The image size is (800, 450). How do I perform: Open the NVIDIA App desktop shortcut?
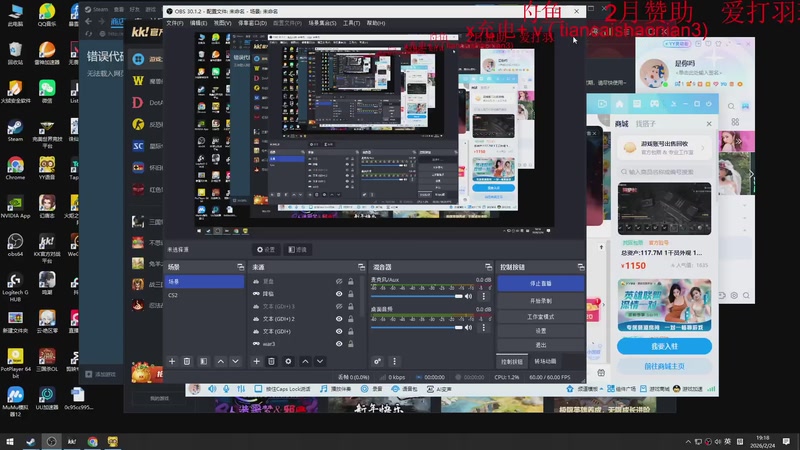15,207
